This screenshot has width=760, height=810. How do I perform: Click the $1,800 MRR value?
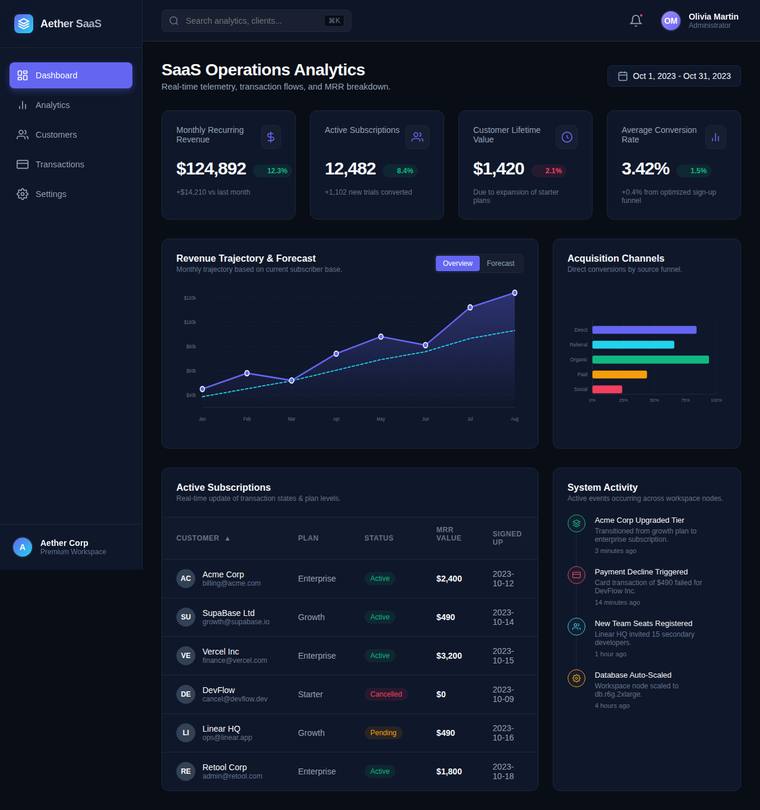(x=449, y=771)
